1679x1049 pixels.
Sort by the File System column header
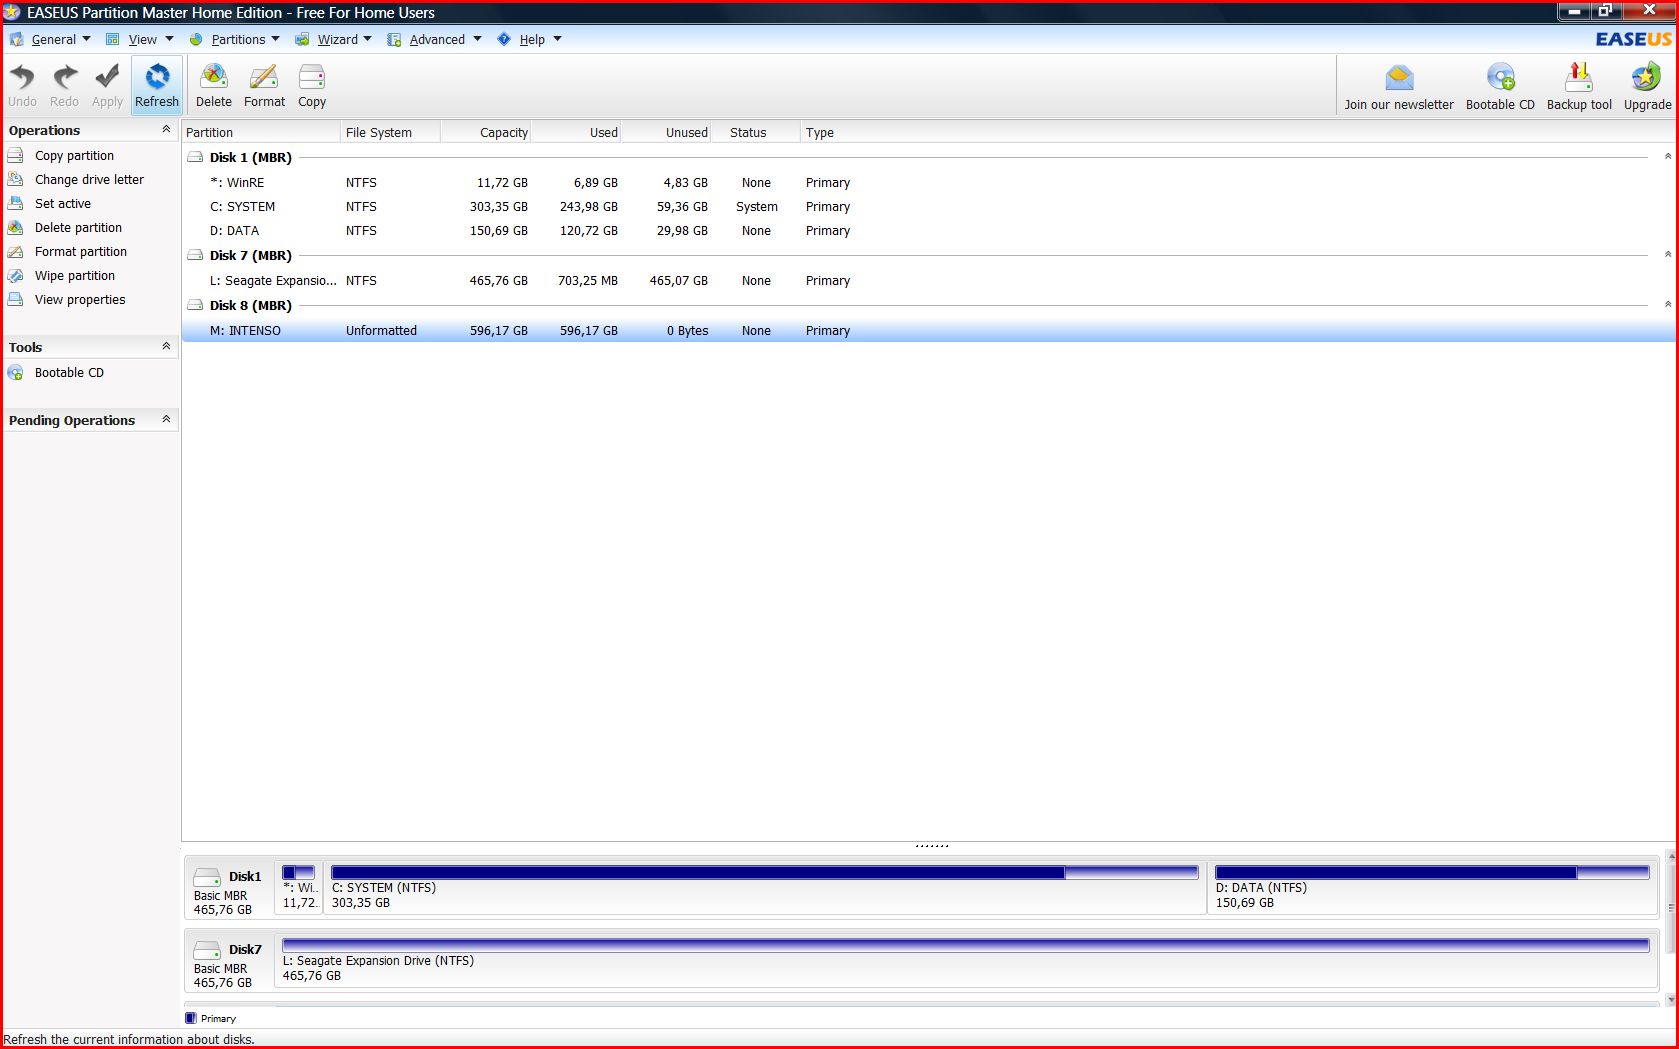pos(390,132)
